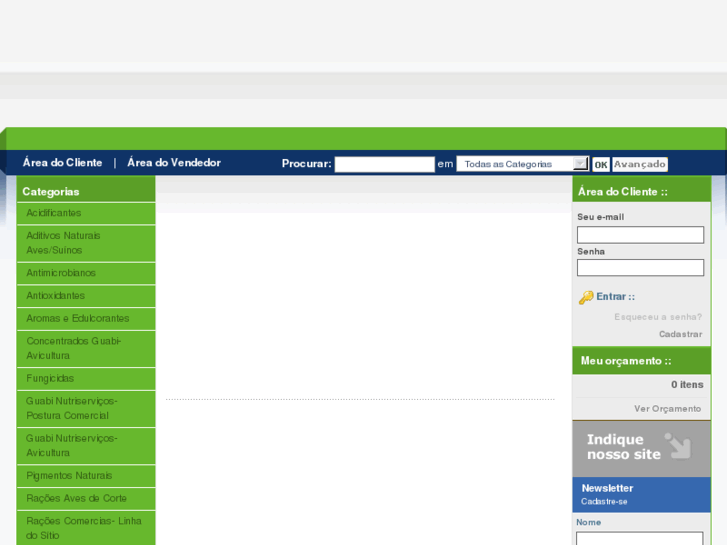Open the Todas as Categorias dropdown

click(523, 164)
